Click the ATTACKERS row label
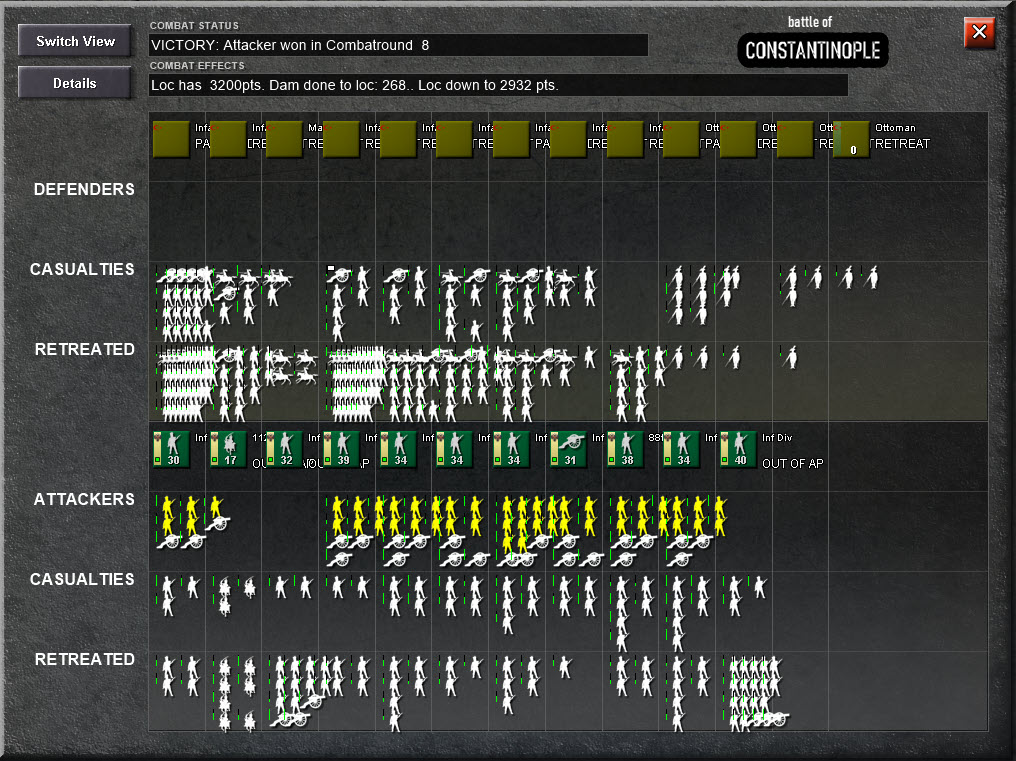The height and width of the screenshot is (761, 1016). click(x=84, y=499)
